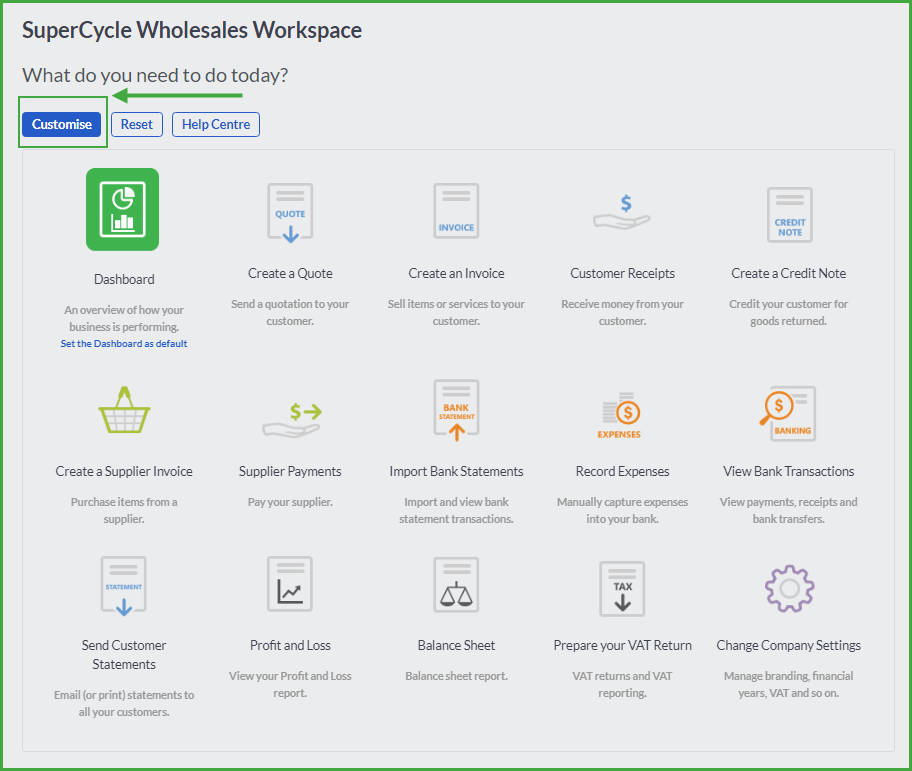
Task: Open Create a Supplier Invoice label
Action: [x=124, y=472]
